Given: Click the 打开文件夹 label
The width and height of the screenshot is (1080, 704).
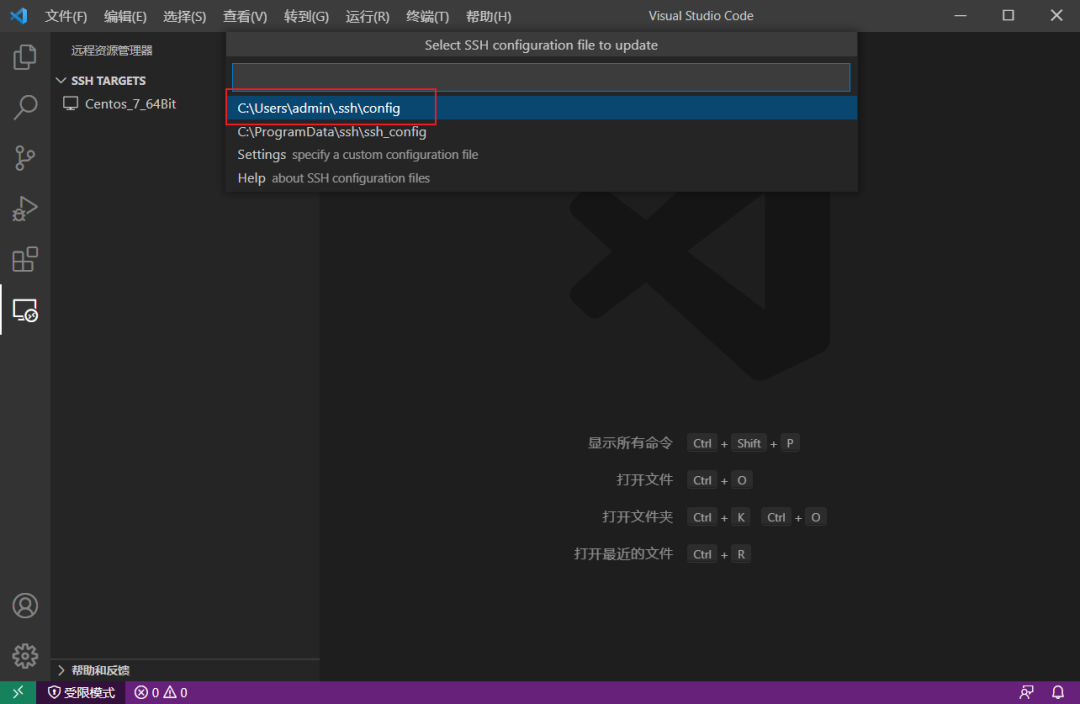Looking at the screenshot, I should click(637, 517).
